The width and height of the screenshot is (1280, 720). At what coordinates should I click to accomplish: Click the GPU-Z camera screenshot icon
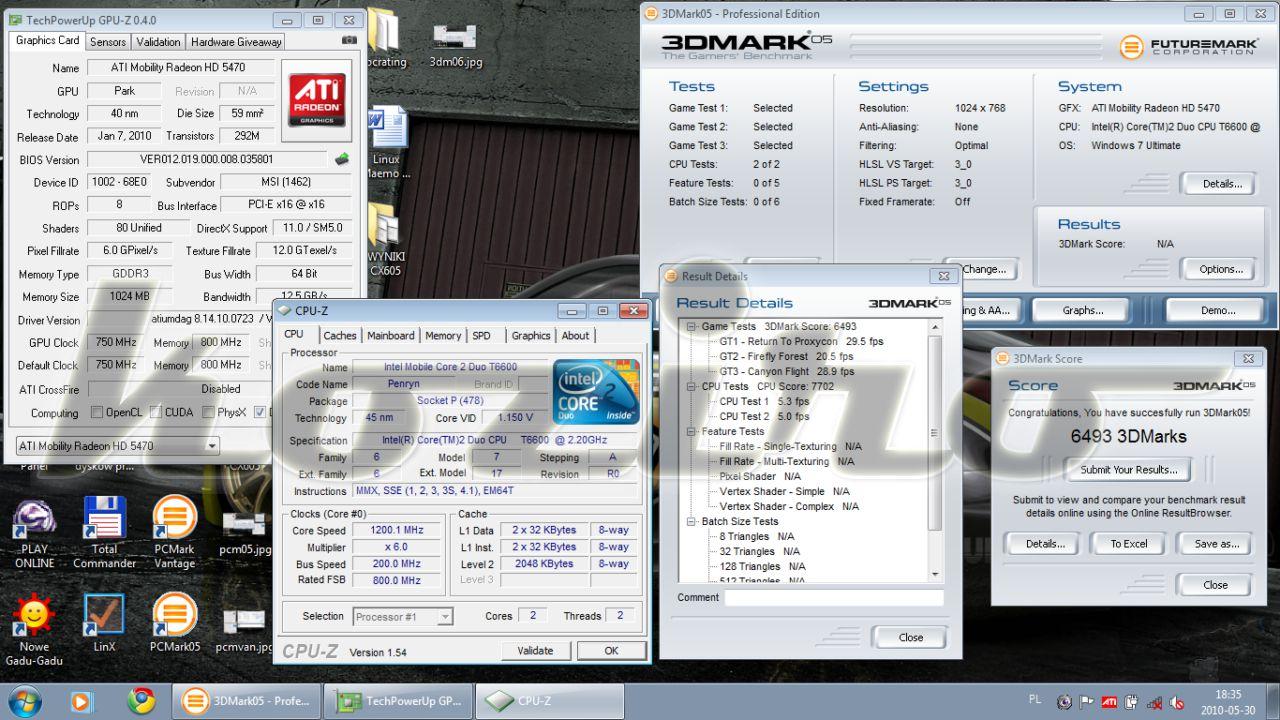[349, 41]
